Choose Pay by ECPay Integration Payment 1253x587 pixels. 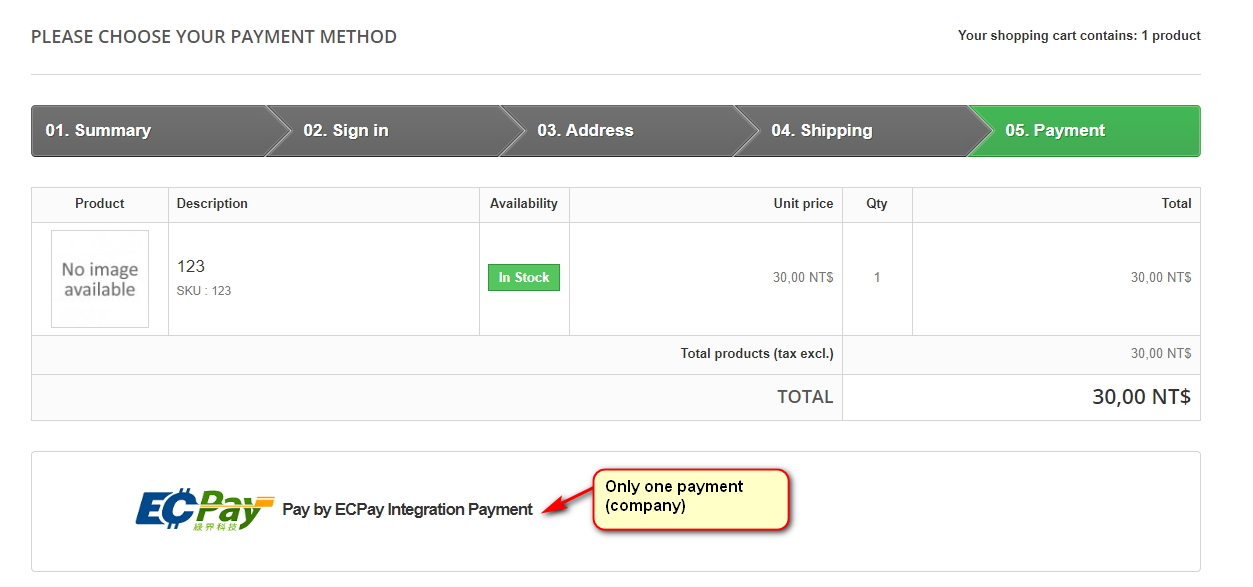click(x=407, y=509)
